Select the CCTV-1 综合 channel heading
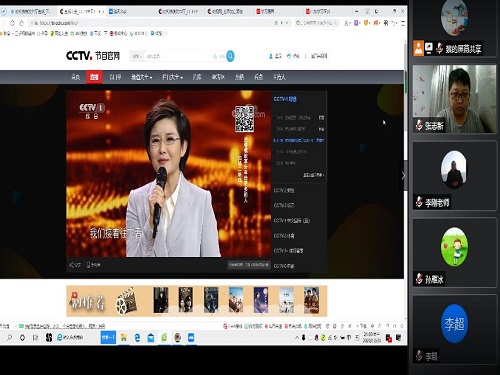Image resolution: width=500 pixels, height=375 pixels. click(x=285, y=99)
